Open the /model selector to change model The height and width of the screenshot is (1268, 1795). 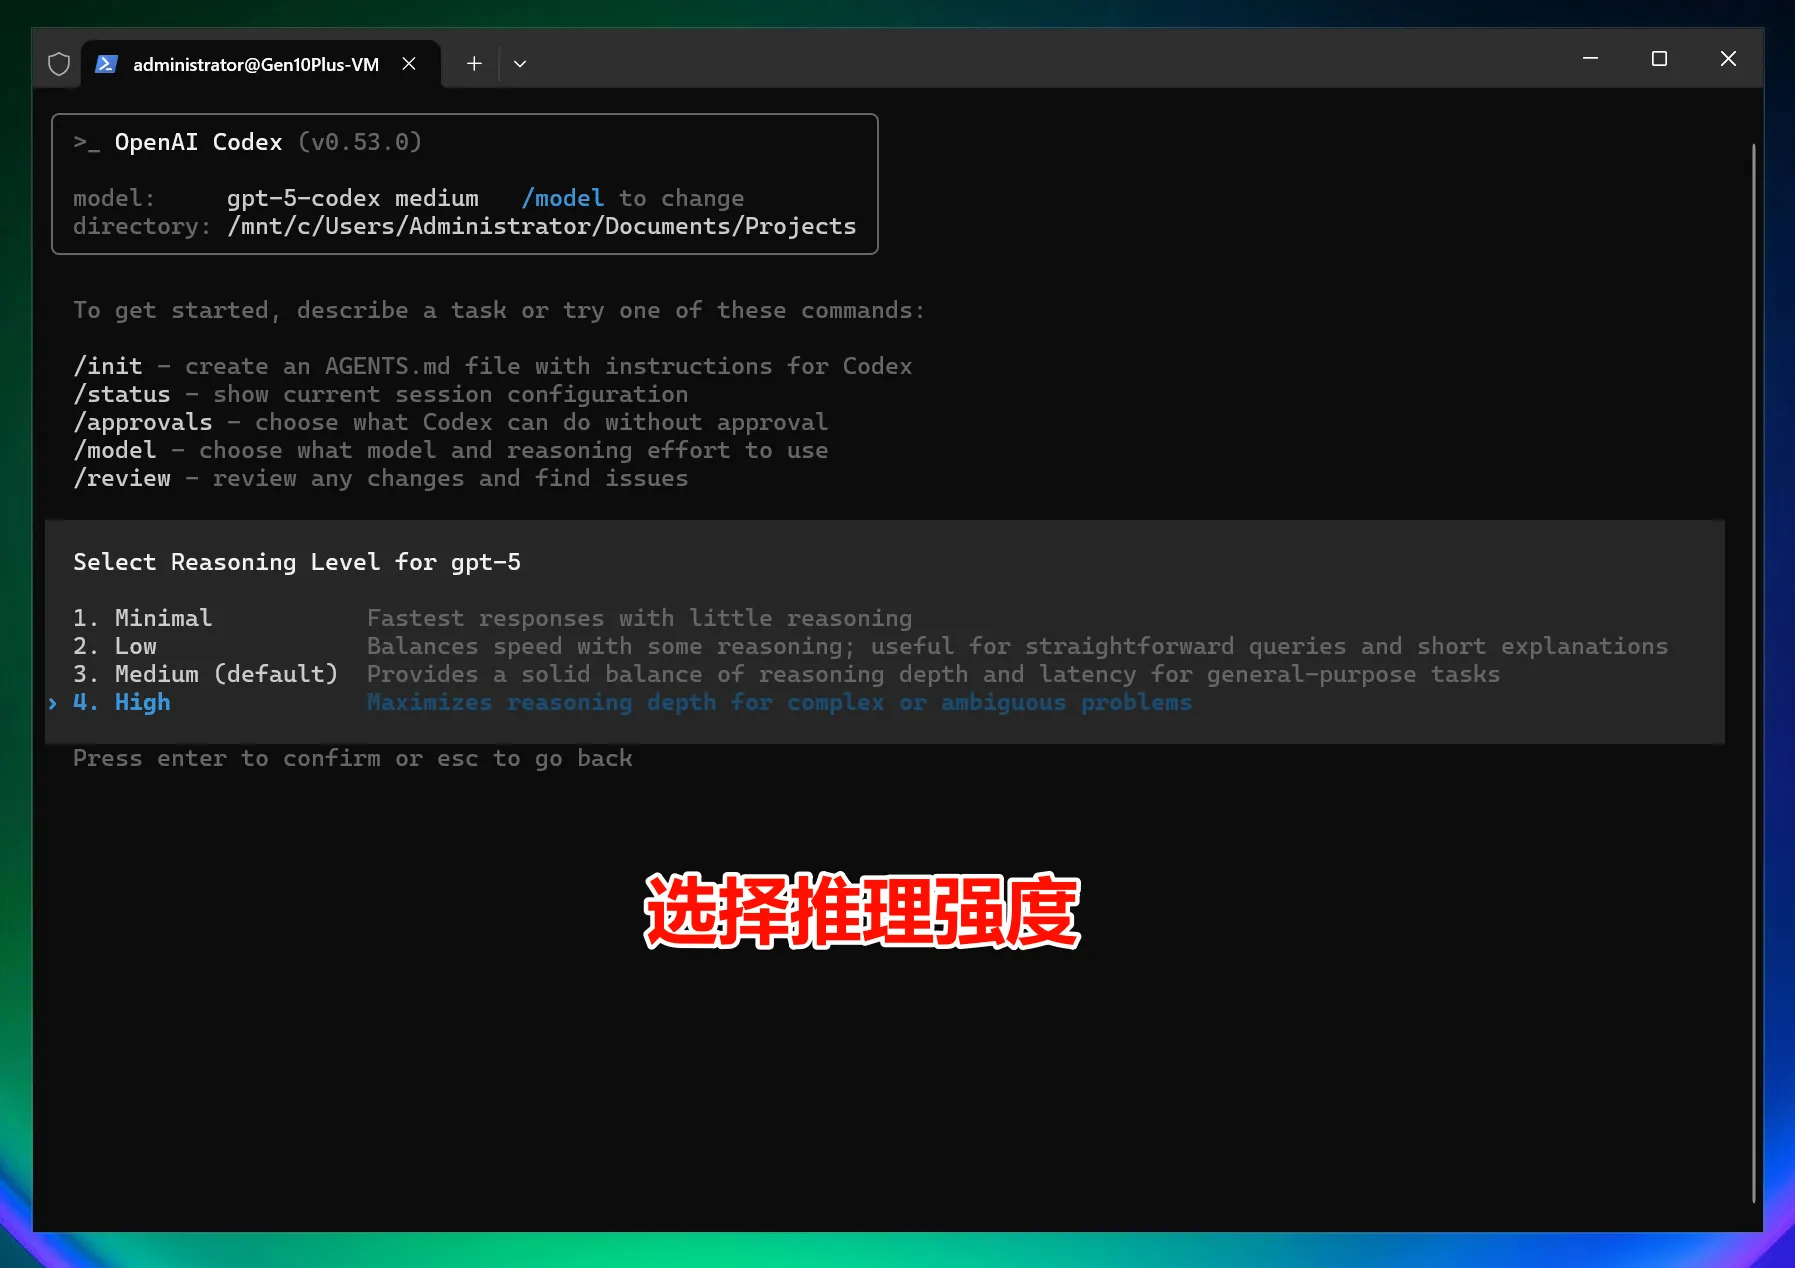pos(562,197)
